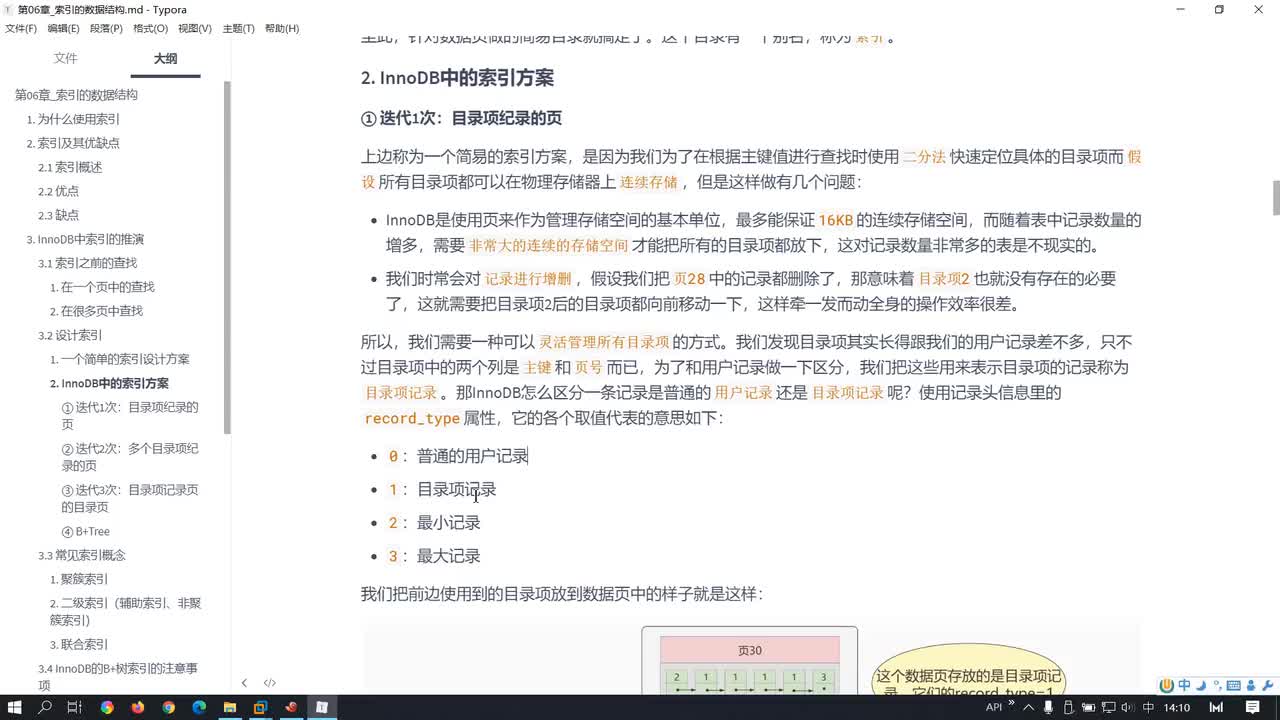Click the Typora taskbar icon
Viewport: 1280px width, 720px height.
[x=322, y=707]
